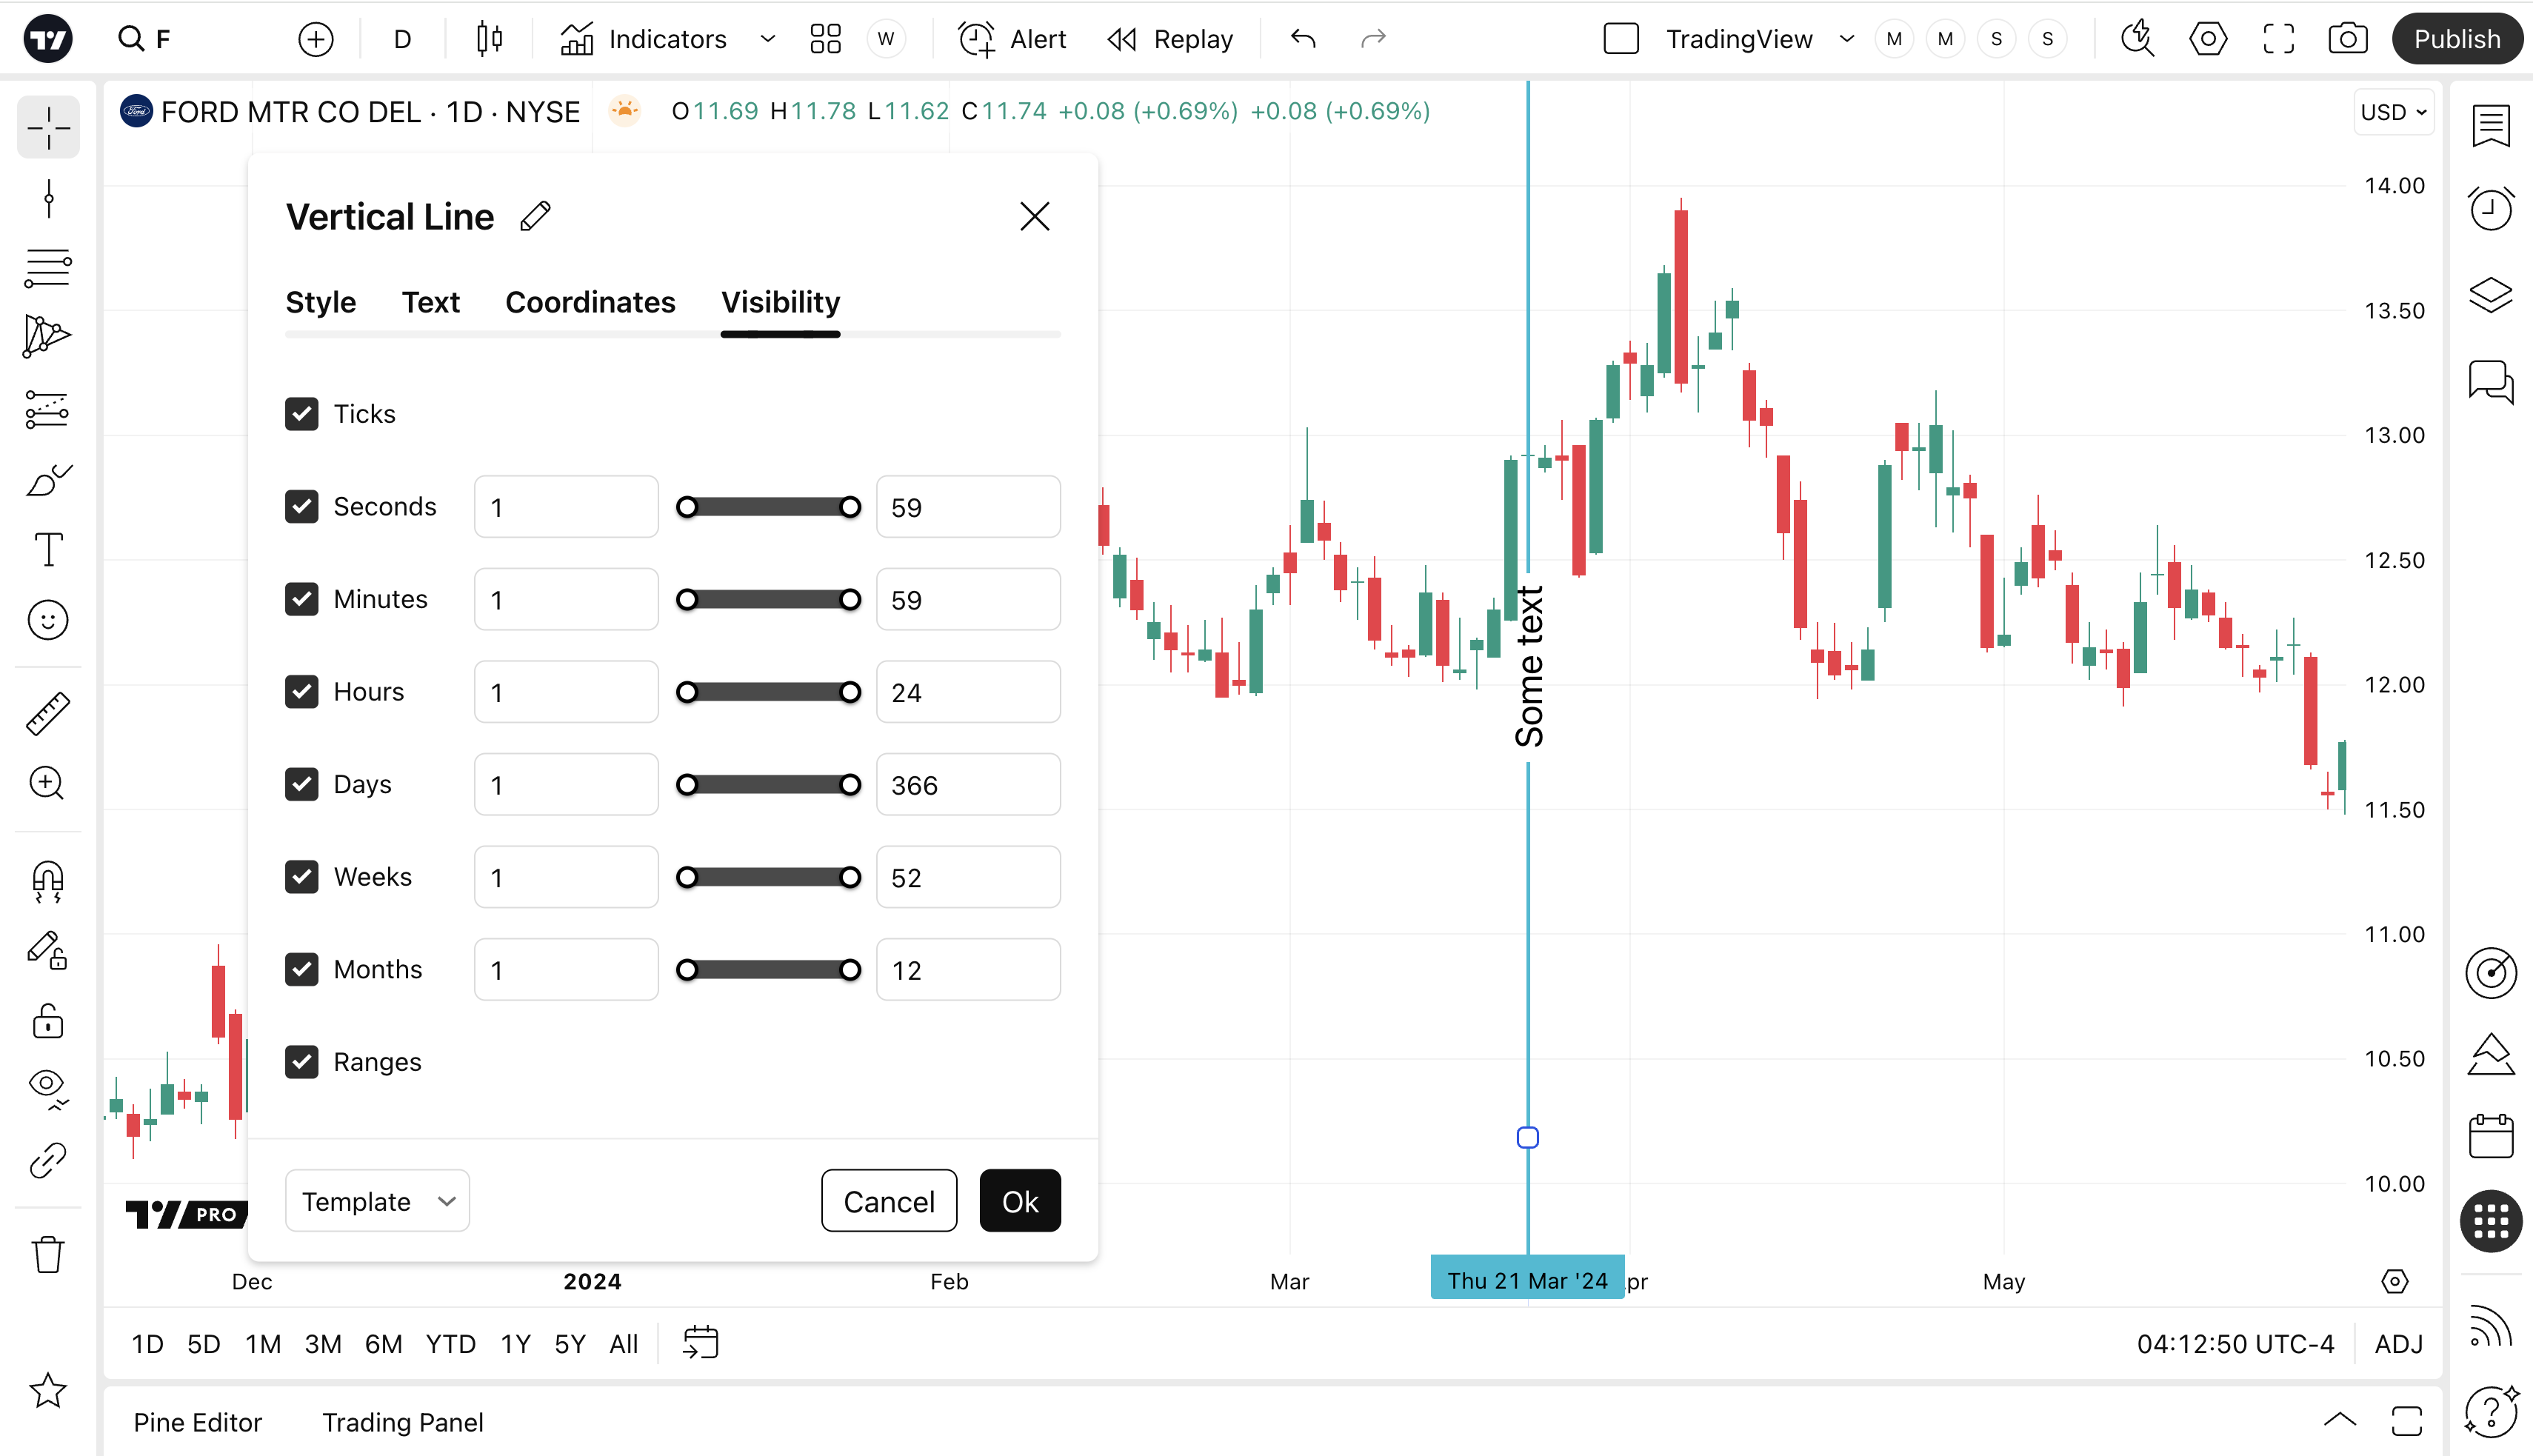The width and height of the screenshot is (2533, 1456).
Task: Select the Ruler measure tool
Action: click(x=47, y=713)
